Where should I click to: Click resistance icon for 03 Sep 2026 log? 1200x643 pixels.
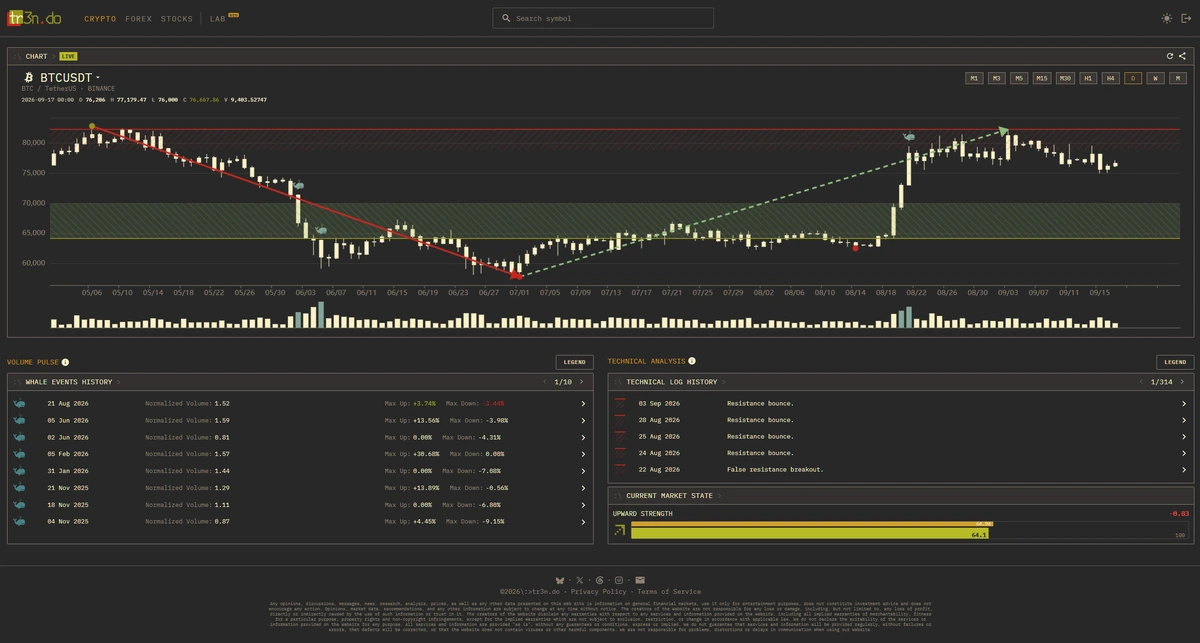click(620, 403)
